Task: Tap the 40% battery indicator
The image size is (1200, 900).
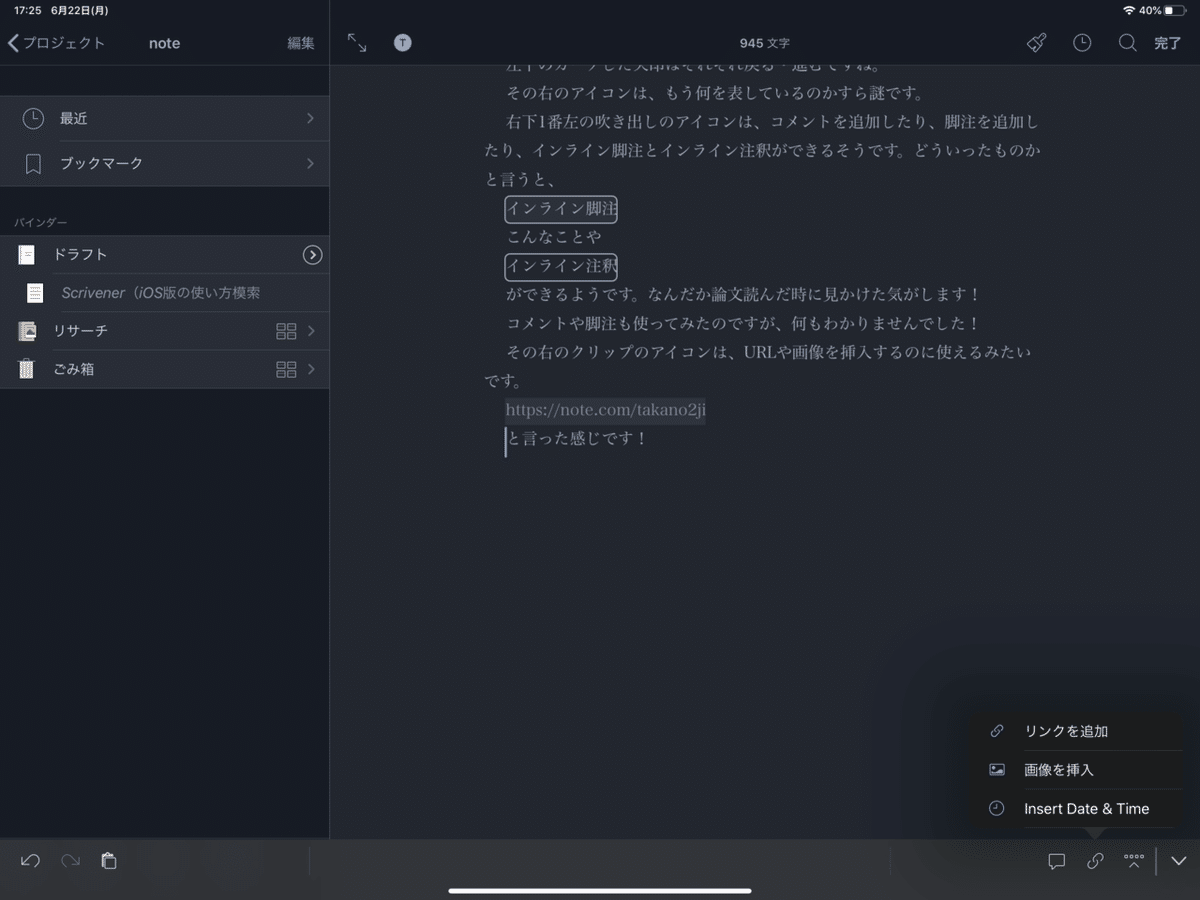Action: tap(1161, 10)
